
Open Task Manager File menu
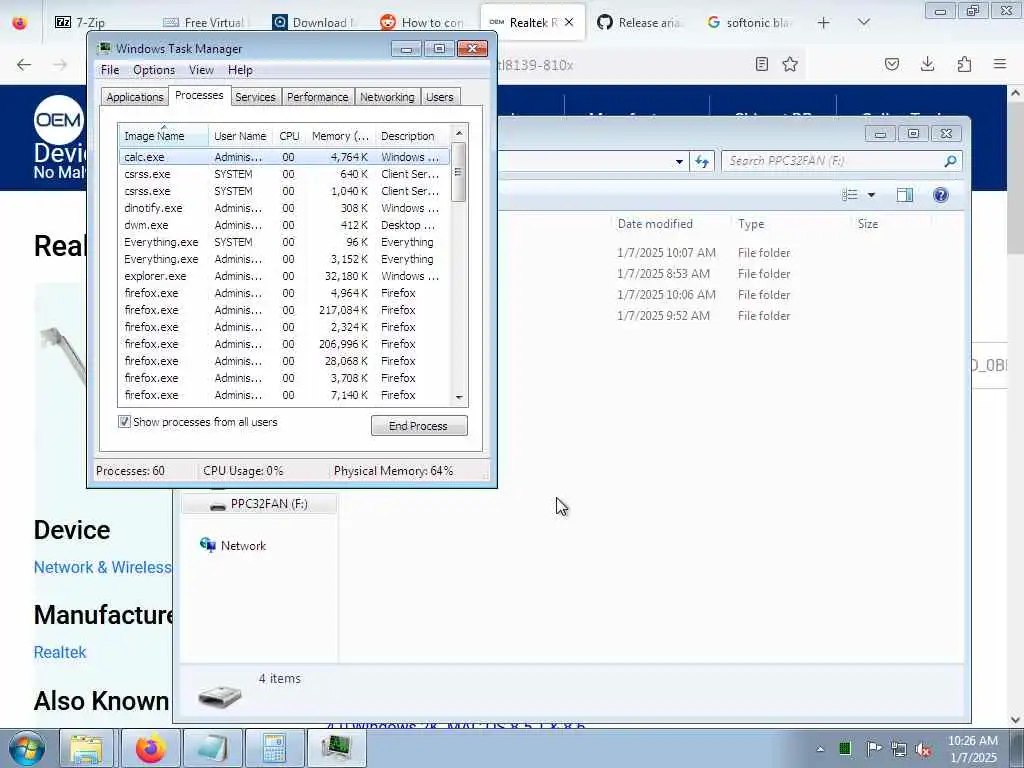point(110,70)
